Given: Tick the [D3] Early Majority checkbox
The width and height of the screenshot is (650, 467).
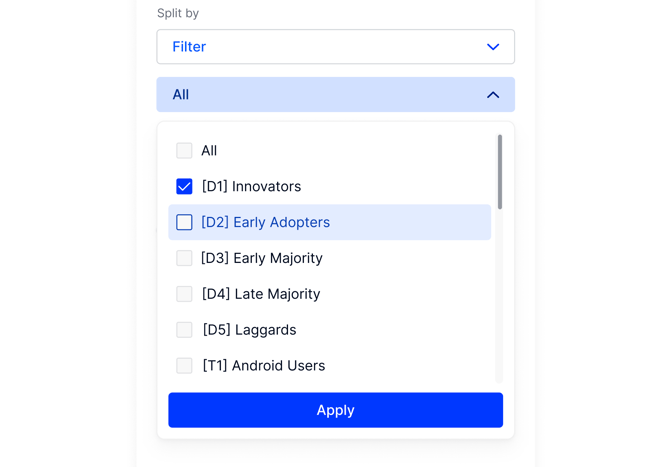Looking at the screenshot, I should (x=184, y=259).
